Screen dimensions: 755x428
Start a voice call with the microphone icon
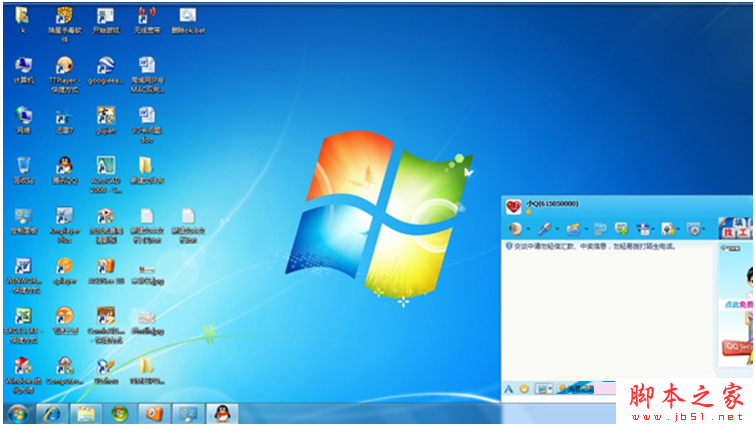tap(545, 229)
